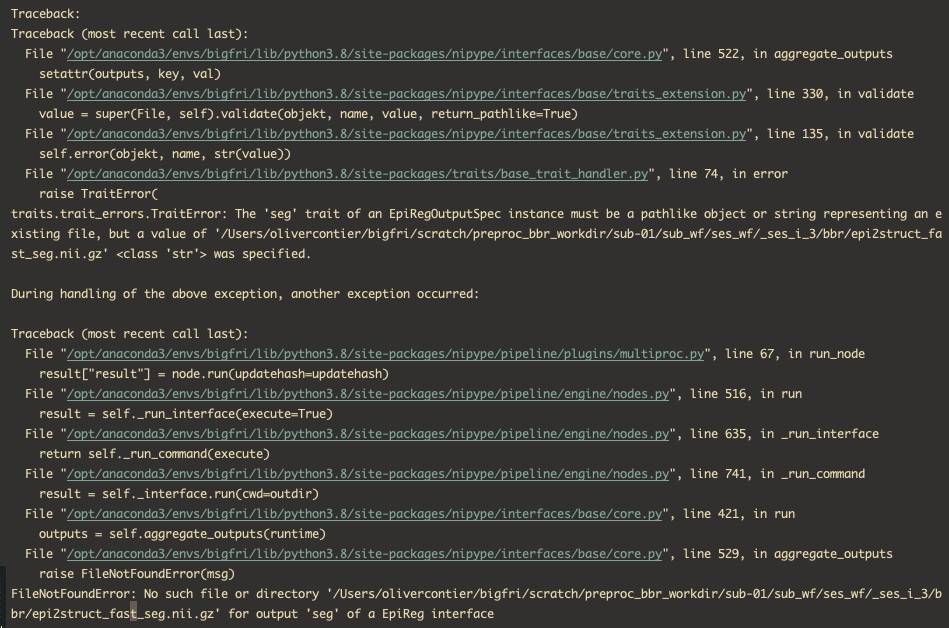Click the 'value = super(File, self).validate' line

click(x=308, y=114)
